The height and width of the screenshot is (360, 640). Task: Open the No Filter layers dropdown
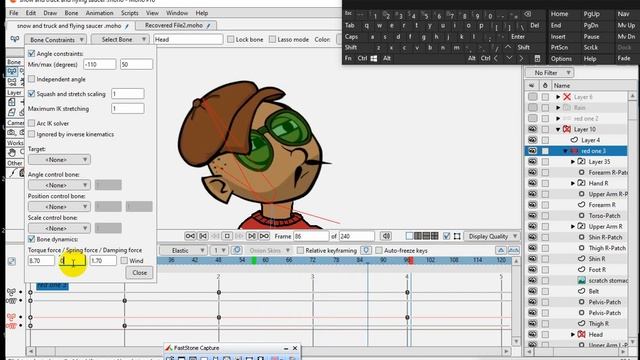(549, 73)
